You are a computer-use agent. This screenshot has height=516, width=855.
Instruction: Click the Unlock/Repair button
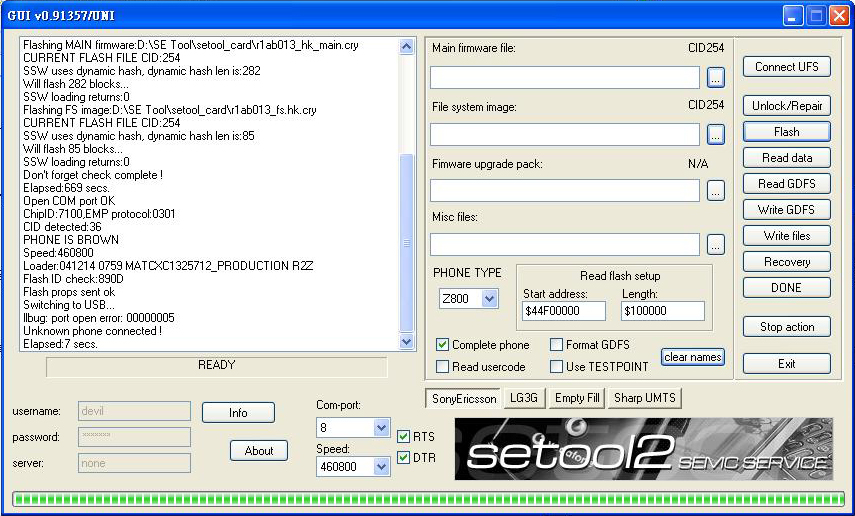(786, 106)
